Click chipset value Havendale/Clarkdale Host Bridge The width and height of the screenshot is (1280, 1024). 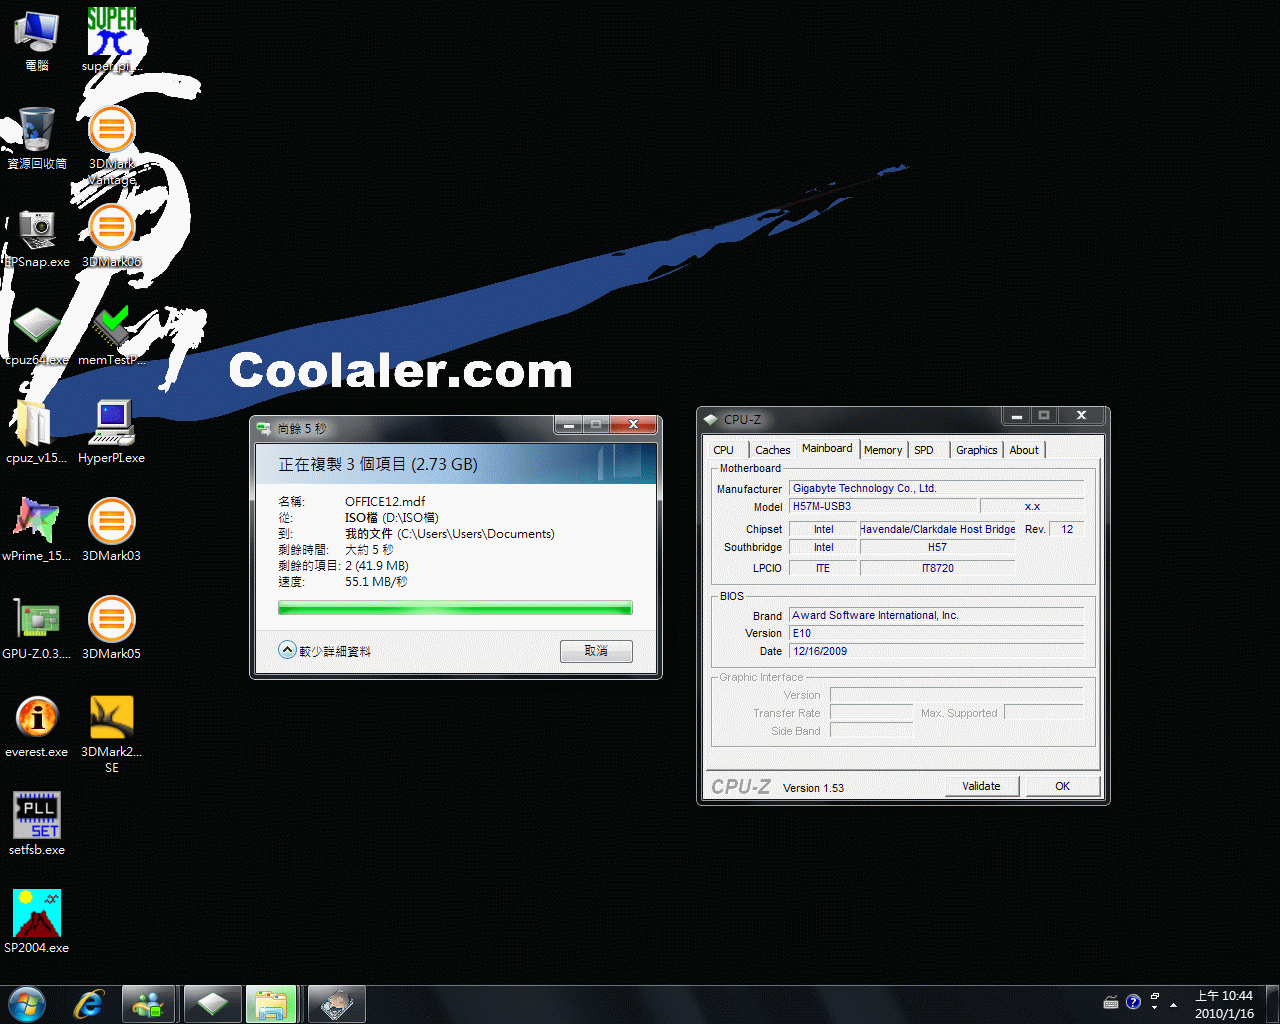[x=938, y=529]
